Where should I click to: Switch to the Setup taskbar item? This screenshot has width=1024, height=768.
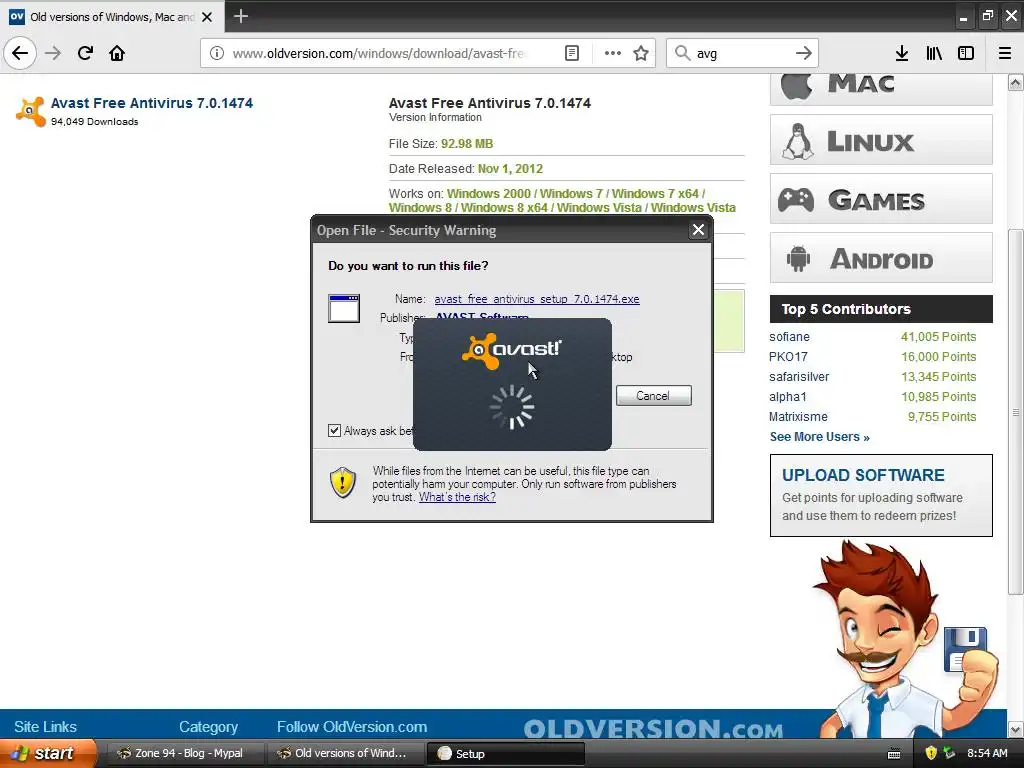click(504, 754)
